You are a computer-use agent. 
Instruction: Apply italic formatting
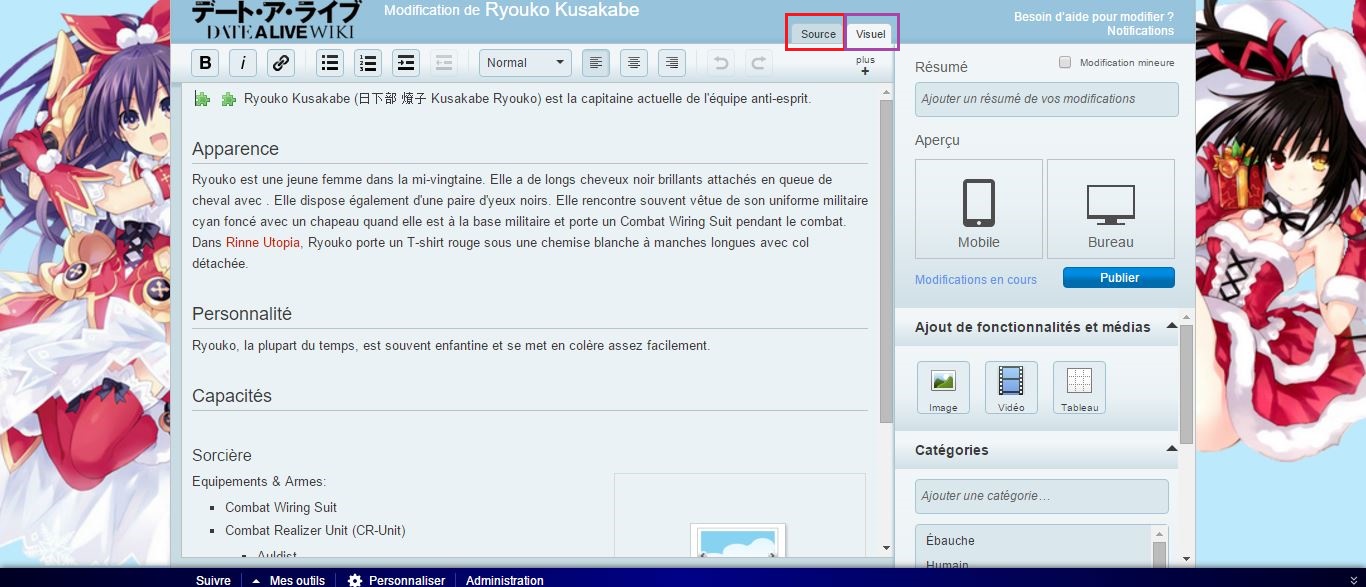[x=243, y=63]
